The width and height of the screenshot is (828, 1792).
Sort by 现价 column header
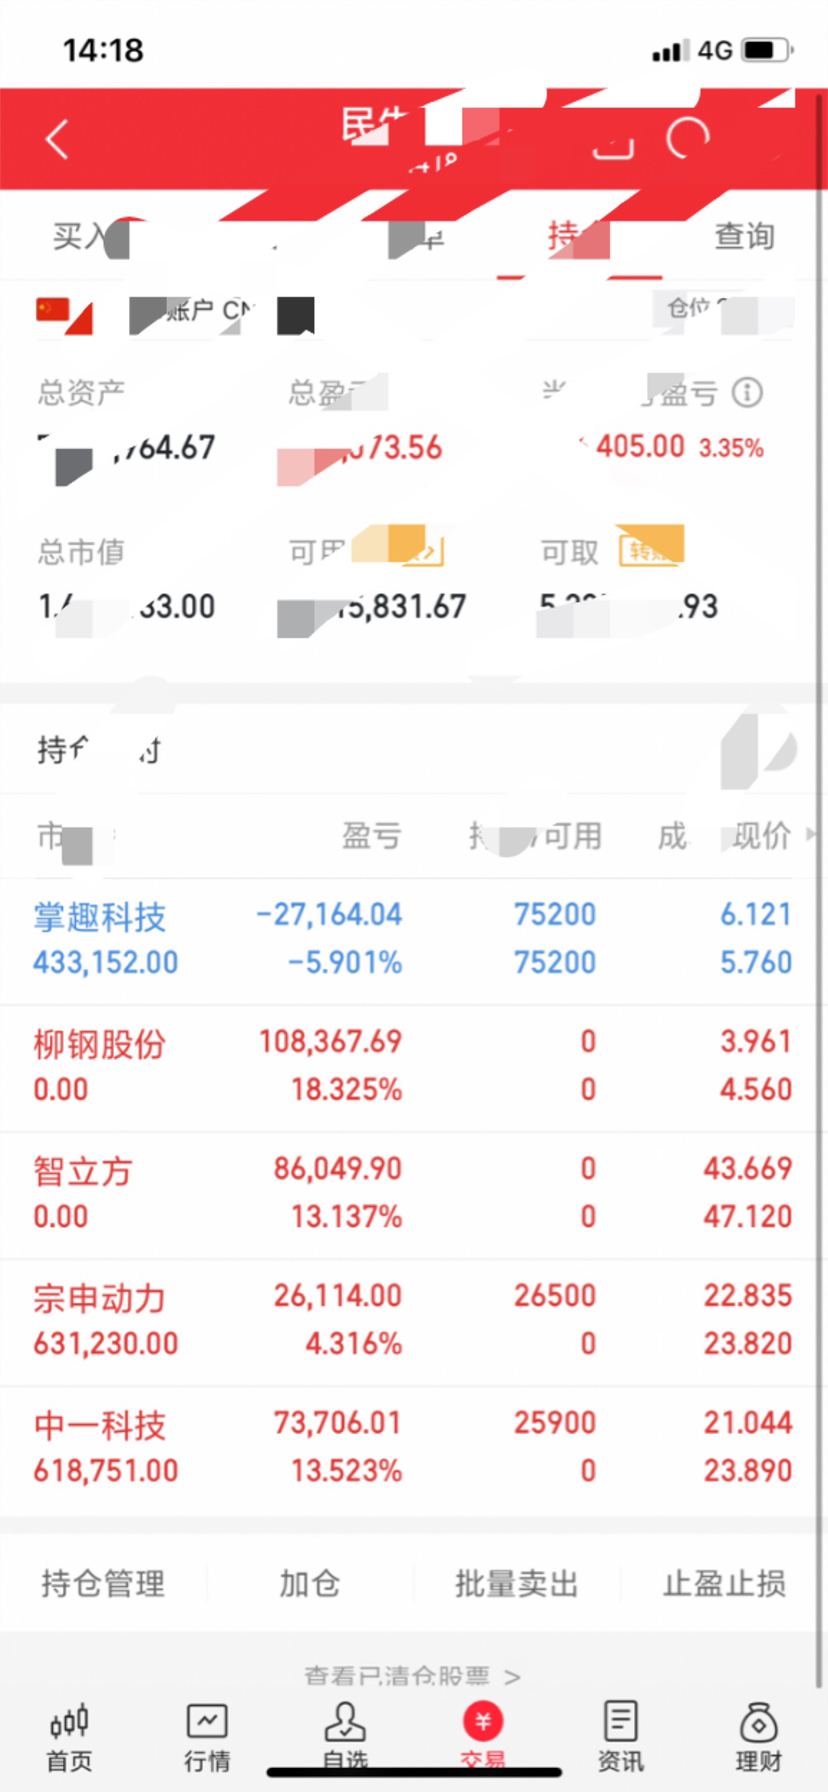(x=762, y=835)
